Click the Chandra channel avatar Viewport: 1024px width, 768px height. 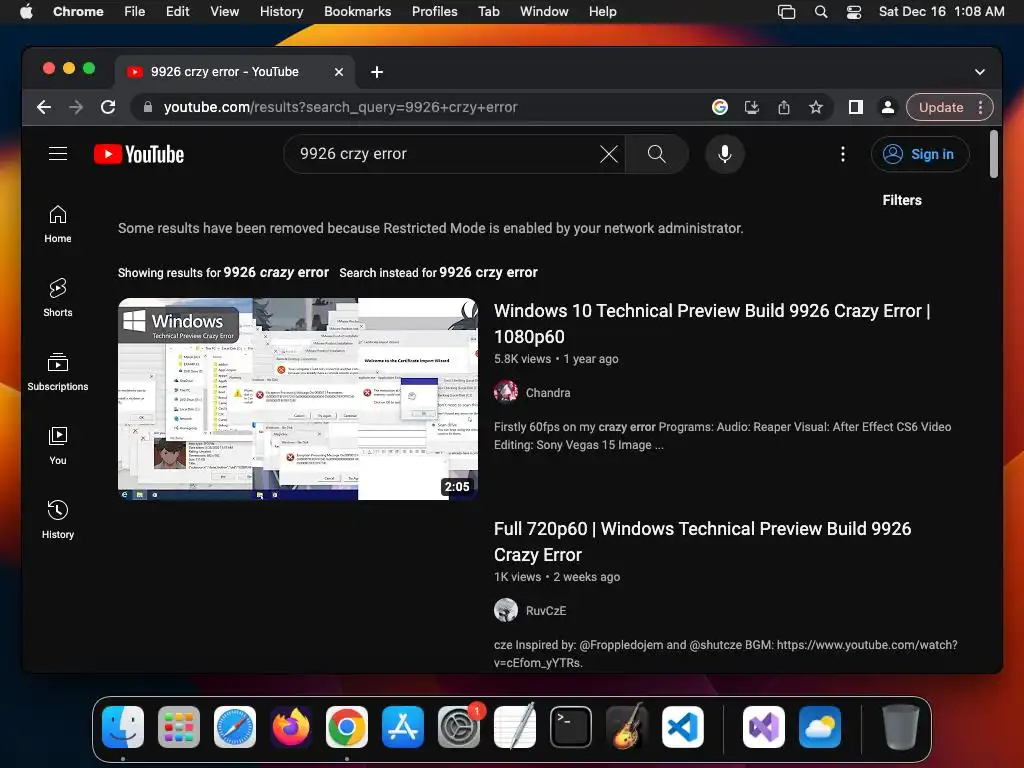coord(506,392)
